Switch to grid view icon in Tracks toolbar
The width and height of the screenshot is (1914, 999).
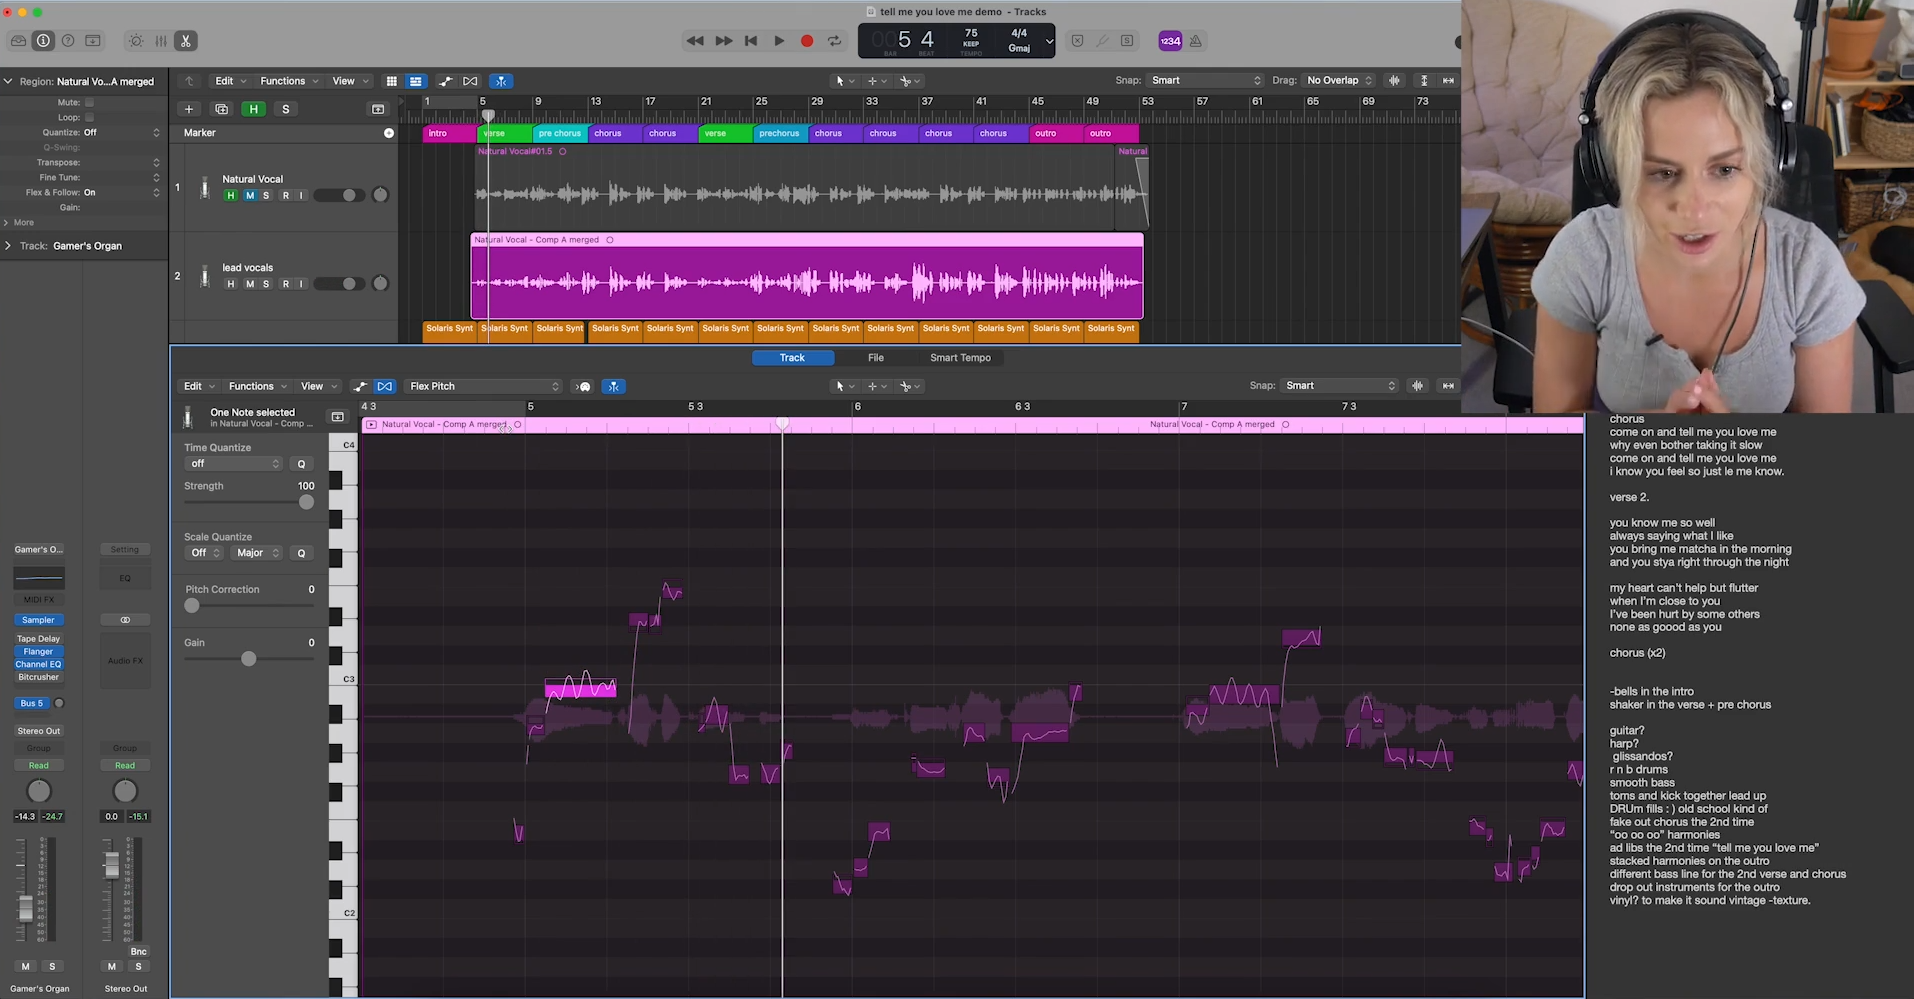tap(392, 81)
